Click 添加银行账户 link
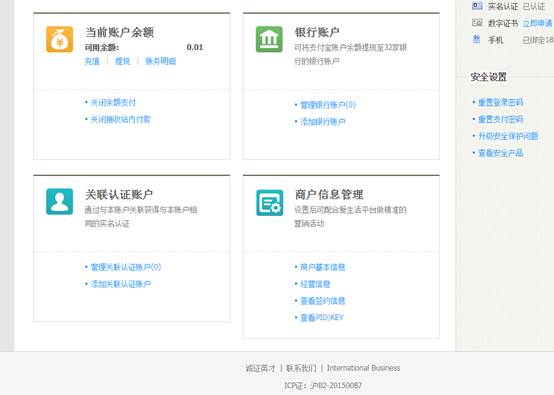Screen dimensions: 554x395 tap(323, 122)
